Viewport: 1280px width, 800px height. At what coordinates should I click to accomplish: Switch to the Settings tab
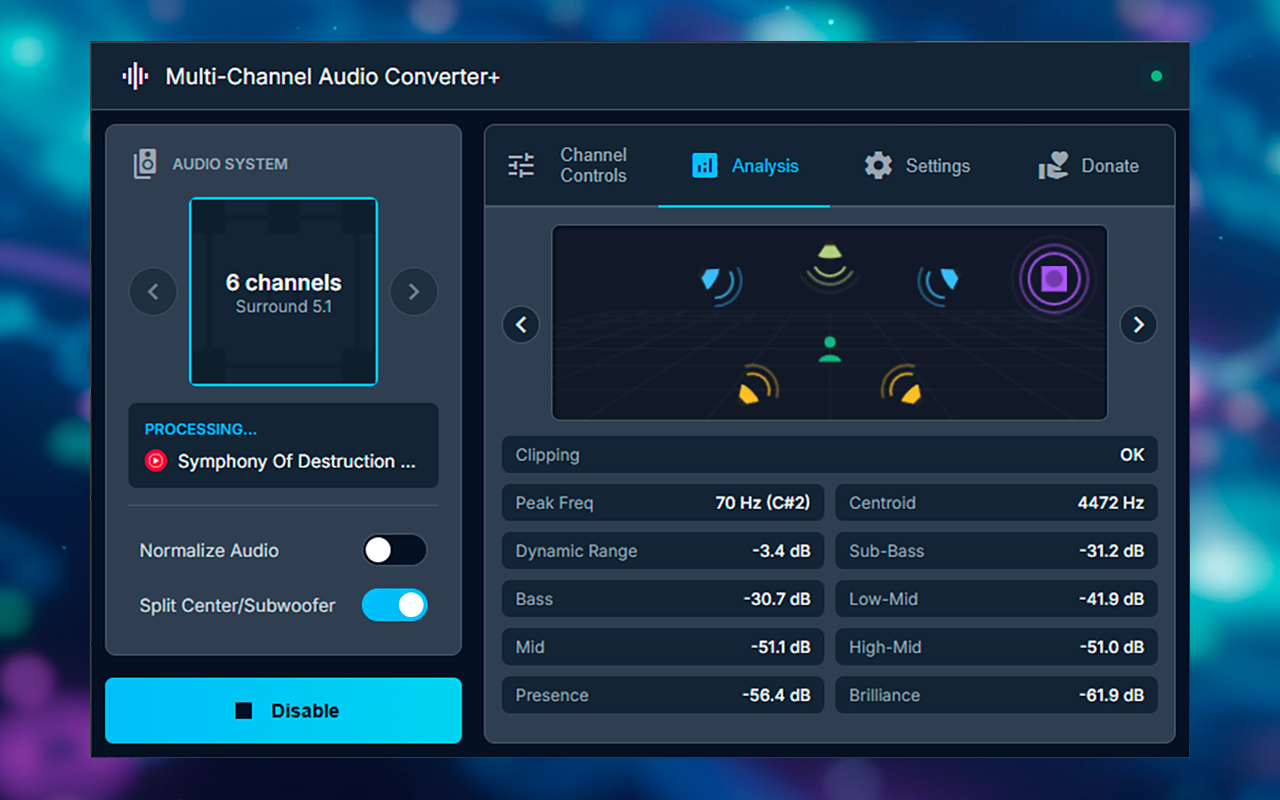917,165
